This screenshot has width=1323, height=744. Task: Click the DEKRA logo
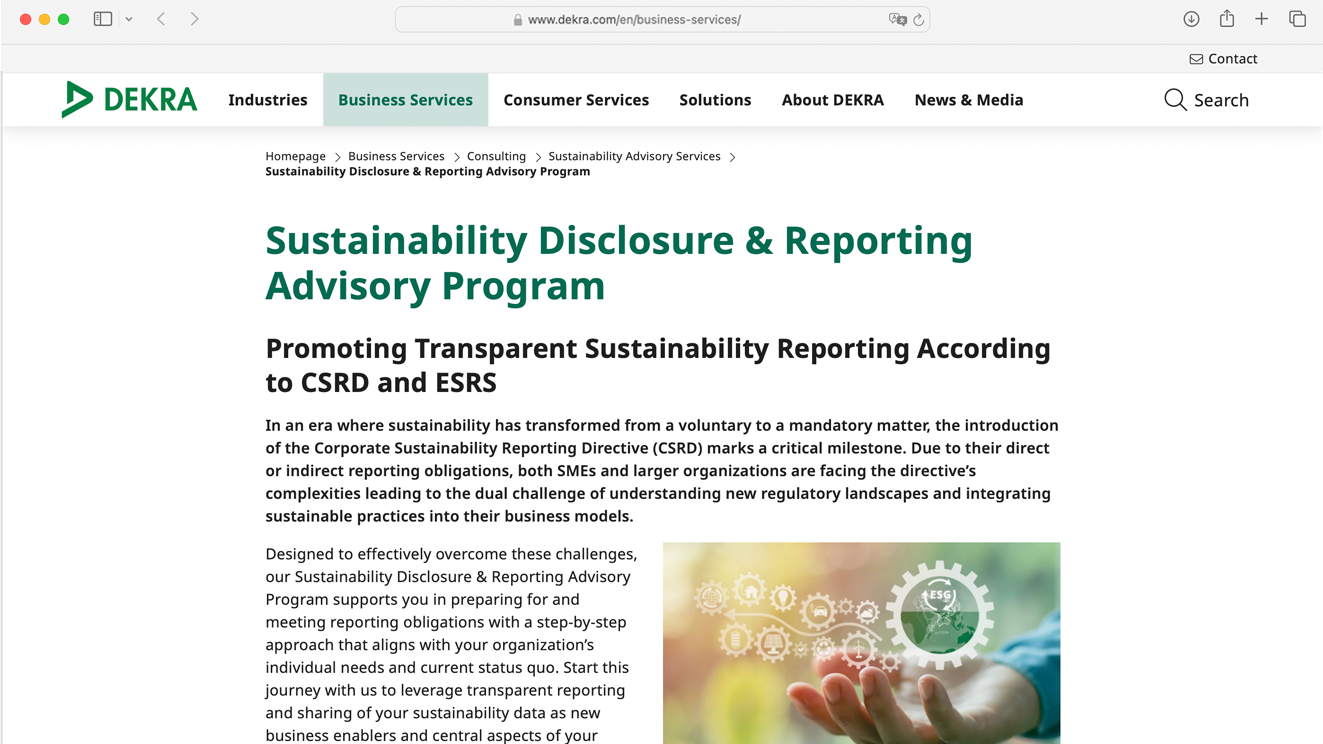pos(129,99)
